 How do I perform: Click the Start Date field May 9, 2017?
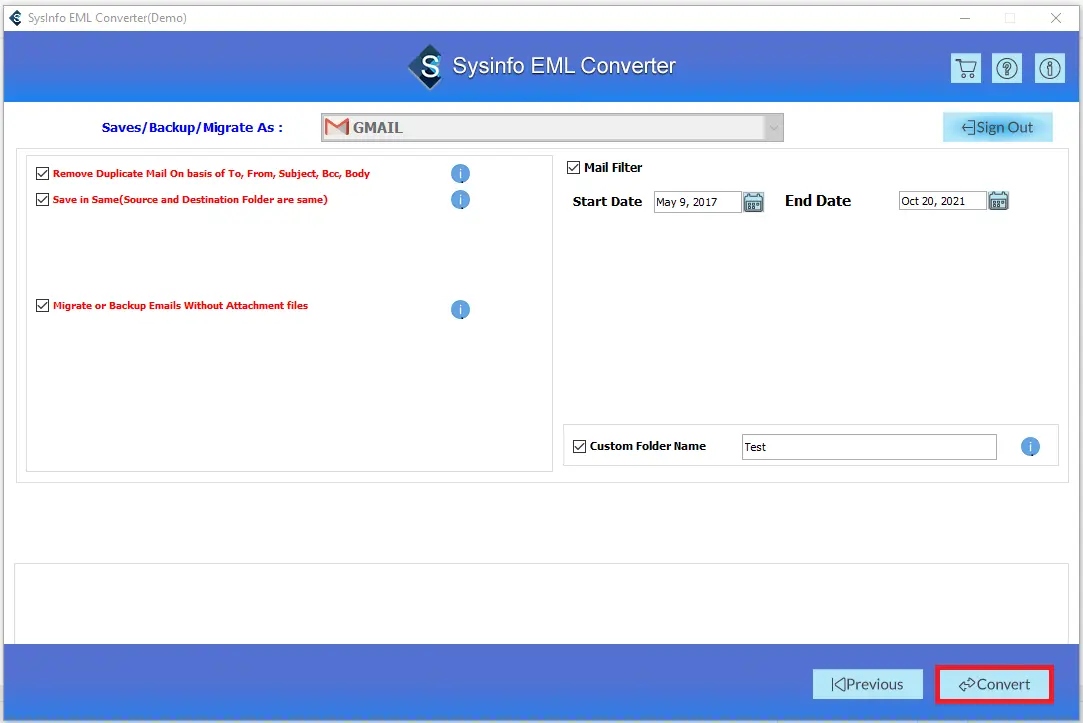(698, 202)
